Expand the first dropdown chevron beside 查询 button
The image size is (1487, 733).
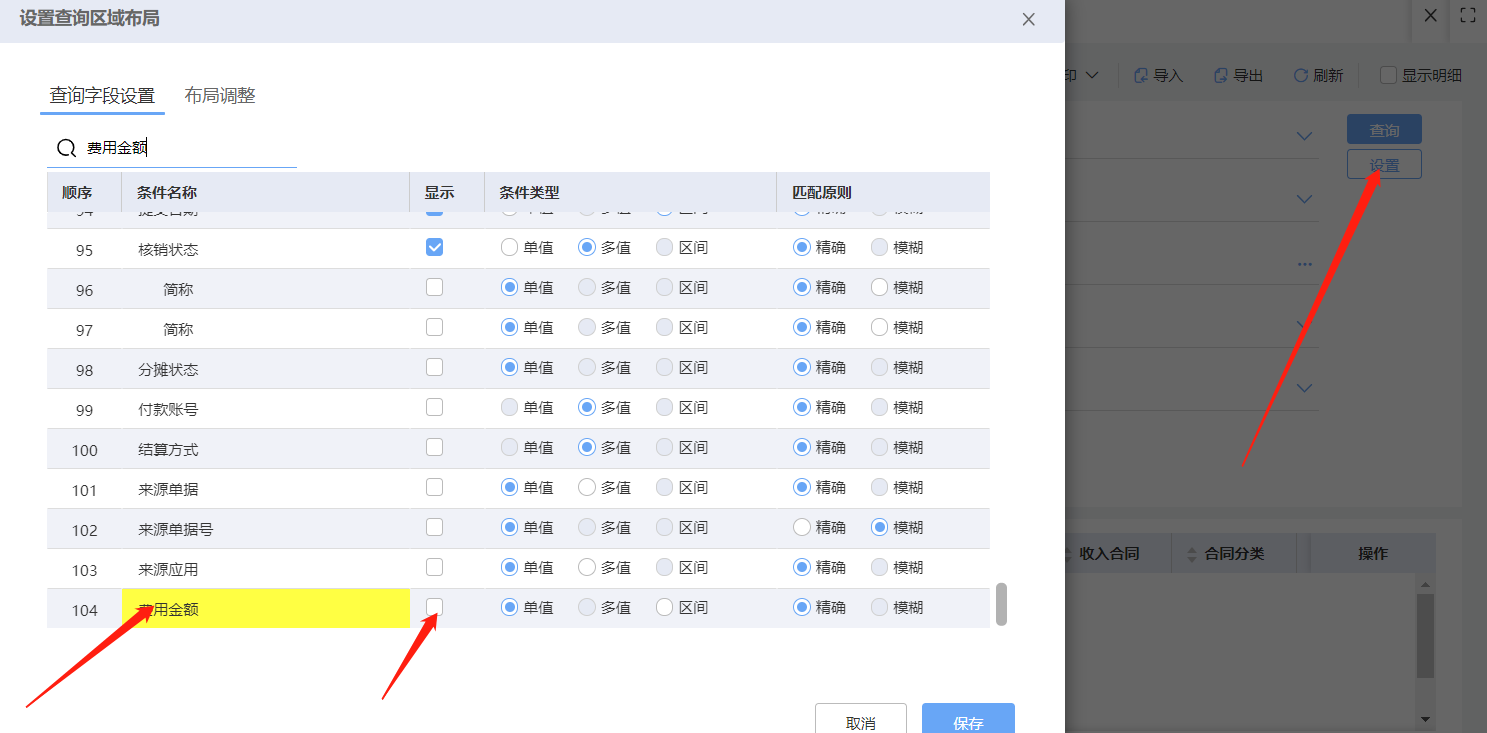1304,136
